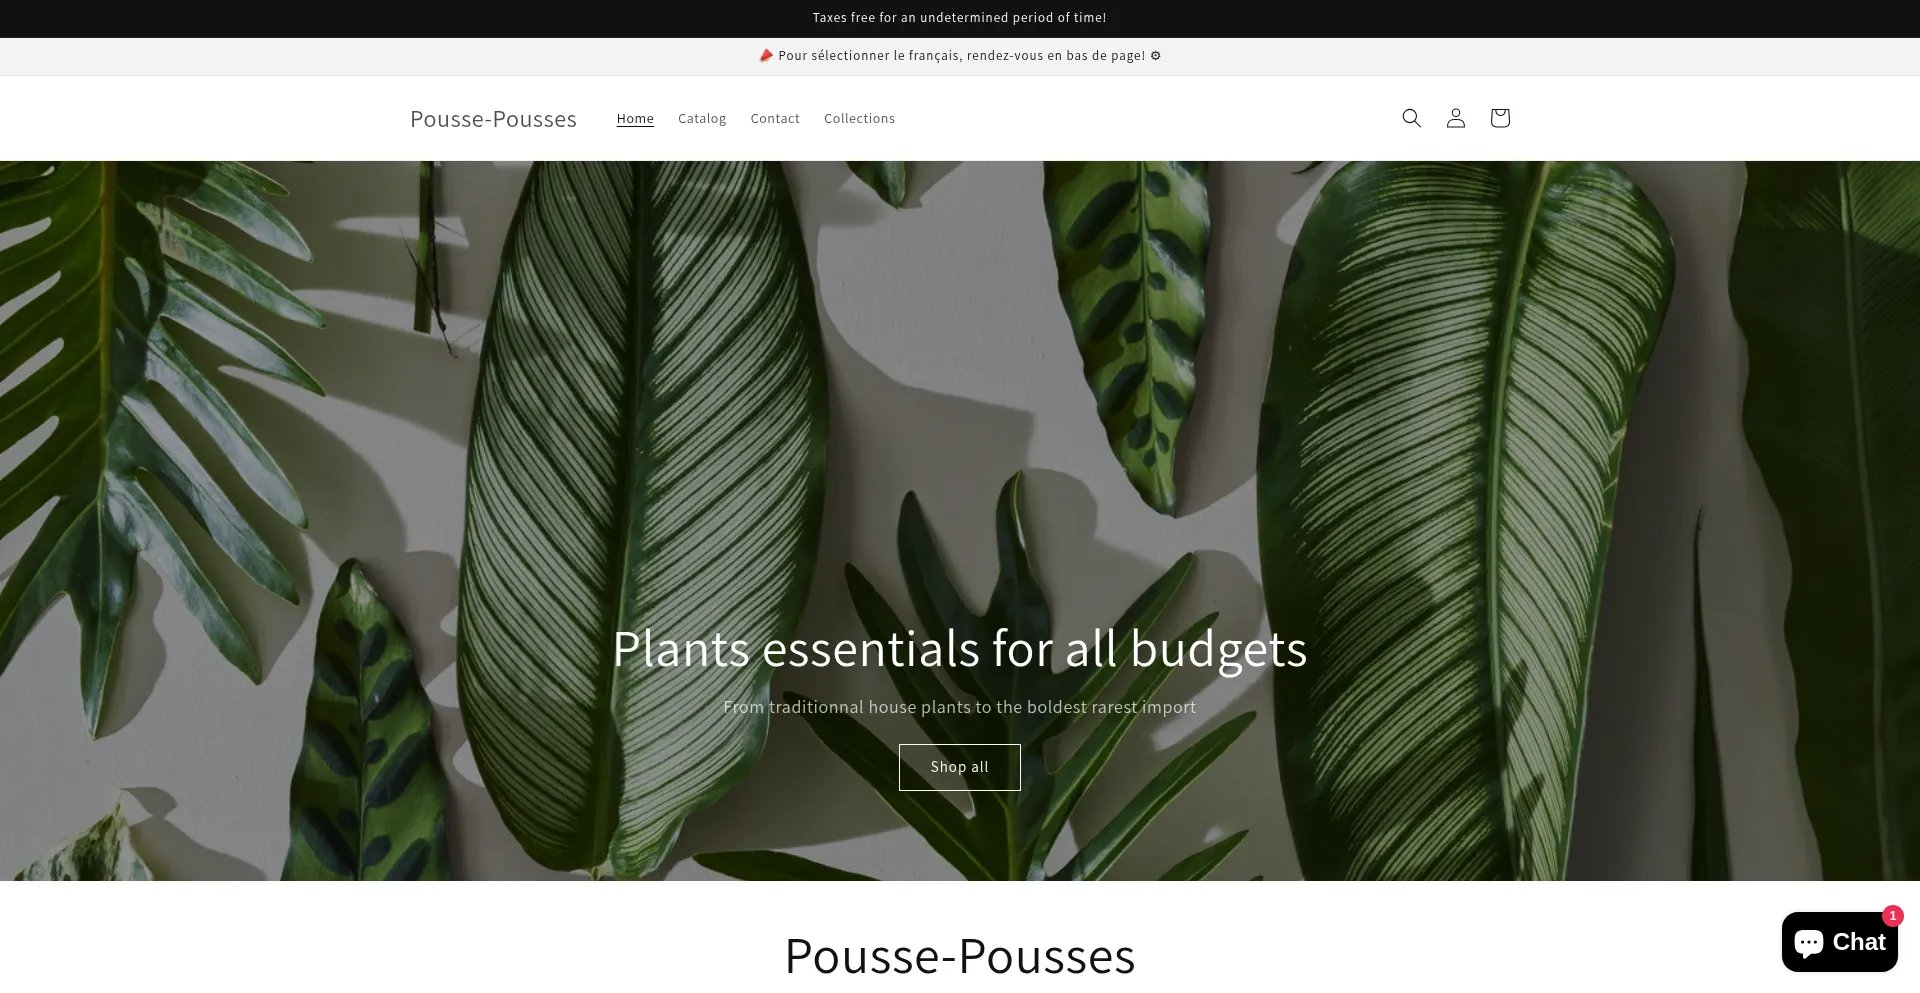Open the Collections menu item
The height and width of the screenshot is (993, 1920).
point(859,118)
